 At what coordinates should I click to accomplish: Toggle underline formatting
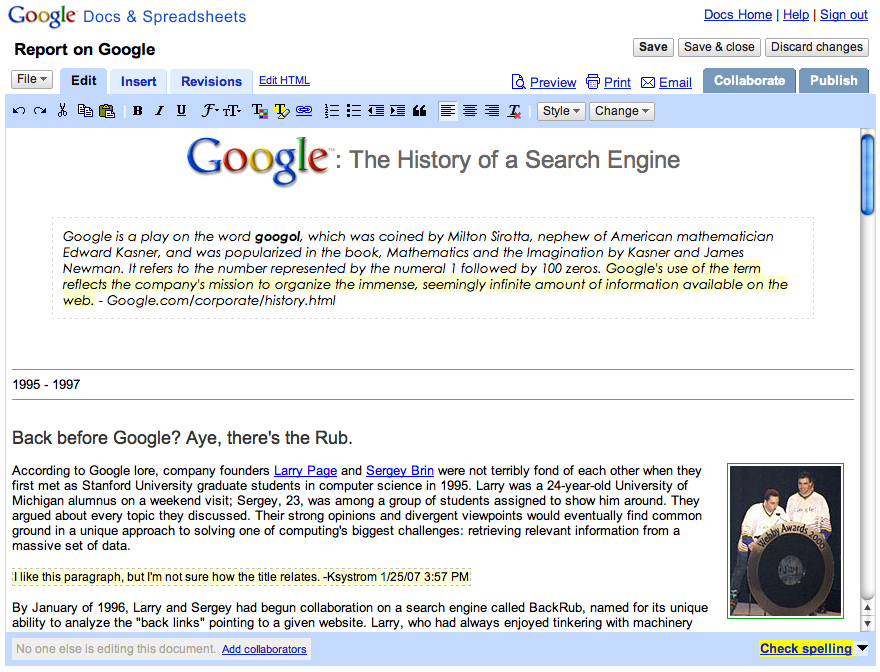[181, 111]
